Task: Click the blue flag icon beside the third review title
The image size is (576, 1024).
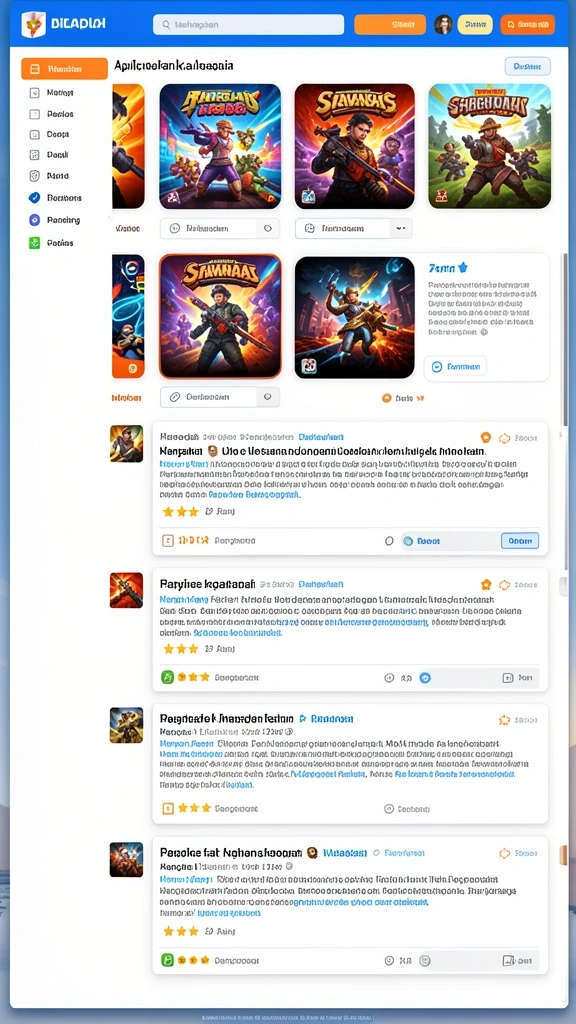Action: (x=302, y=718)
